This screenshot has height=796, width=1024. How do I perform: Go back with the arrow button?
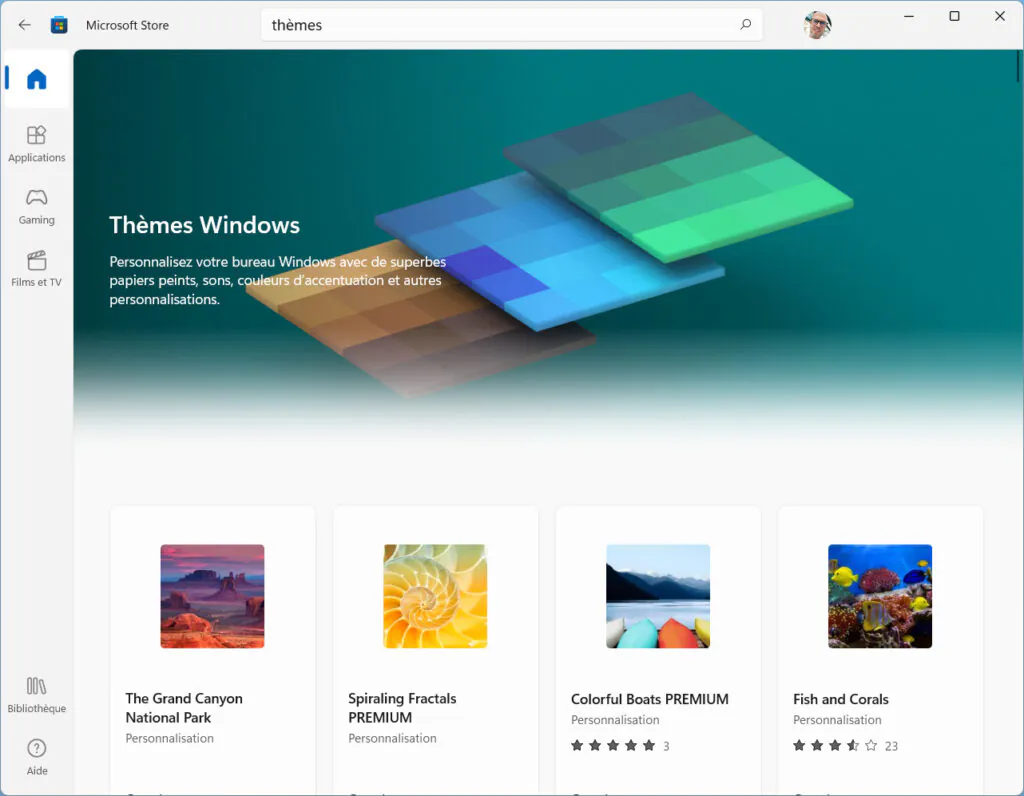click(25, 25)
